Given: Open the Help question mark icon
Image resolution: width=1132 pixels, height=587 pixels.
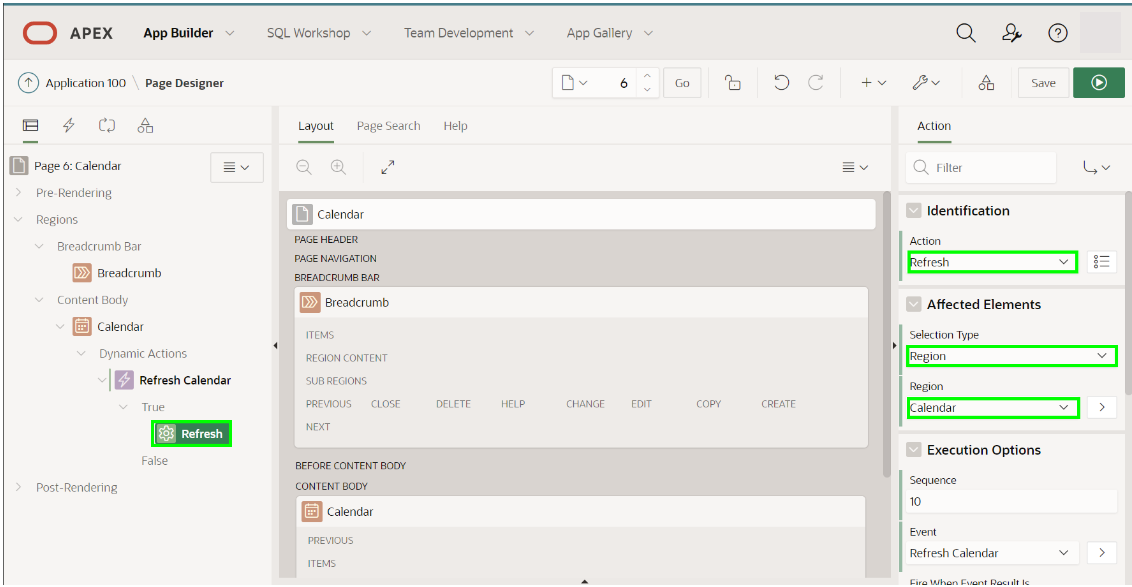Looking at the screenshot, I should click(x=1058, y=33).
